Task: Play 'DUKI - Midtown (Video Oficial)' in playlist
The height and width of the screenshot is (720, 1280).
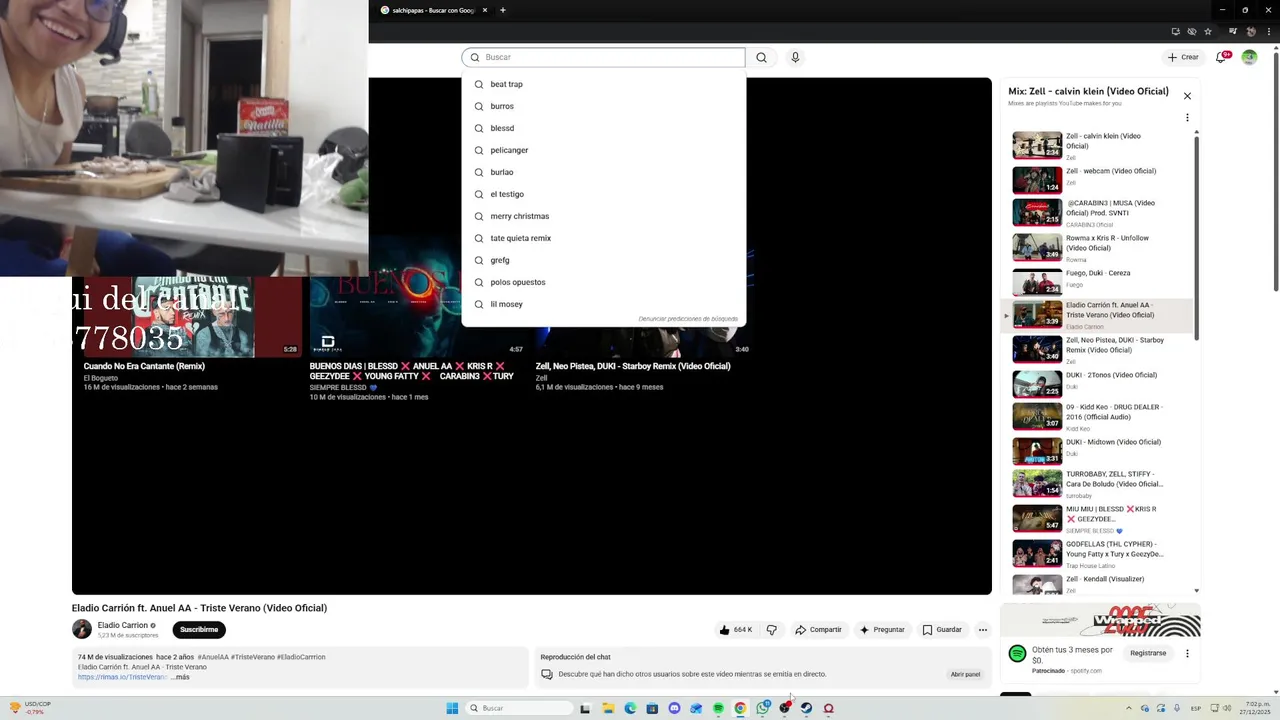Action: click(1098, 451)
